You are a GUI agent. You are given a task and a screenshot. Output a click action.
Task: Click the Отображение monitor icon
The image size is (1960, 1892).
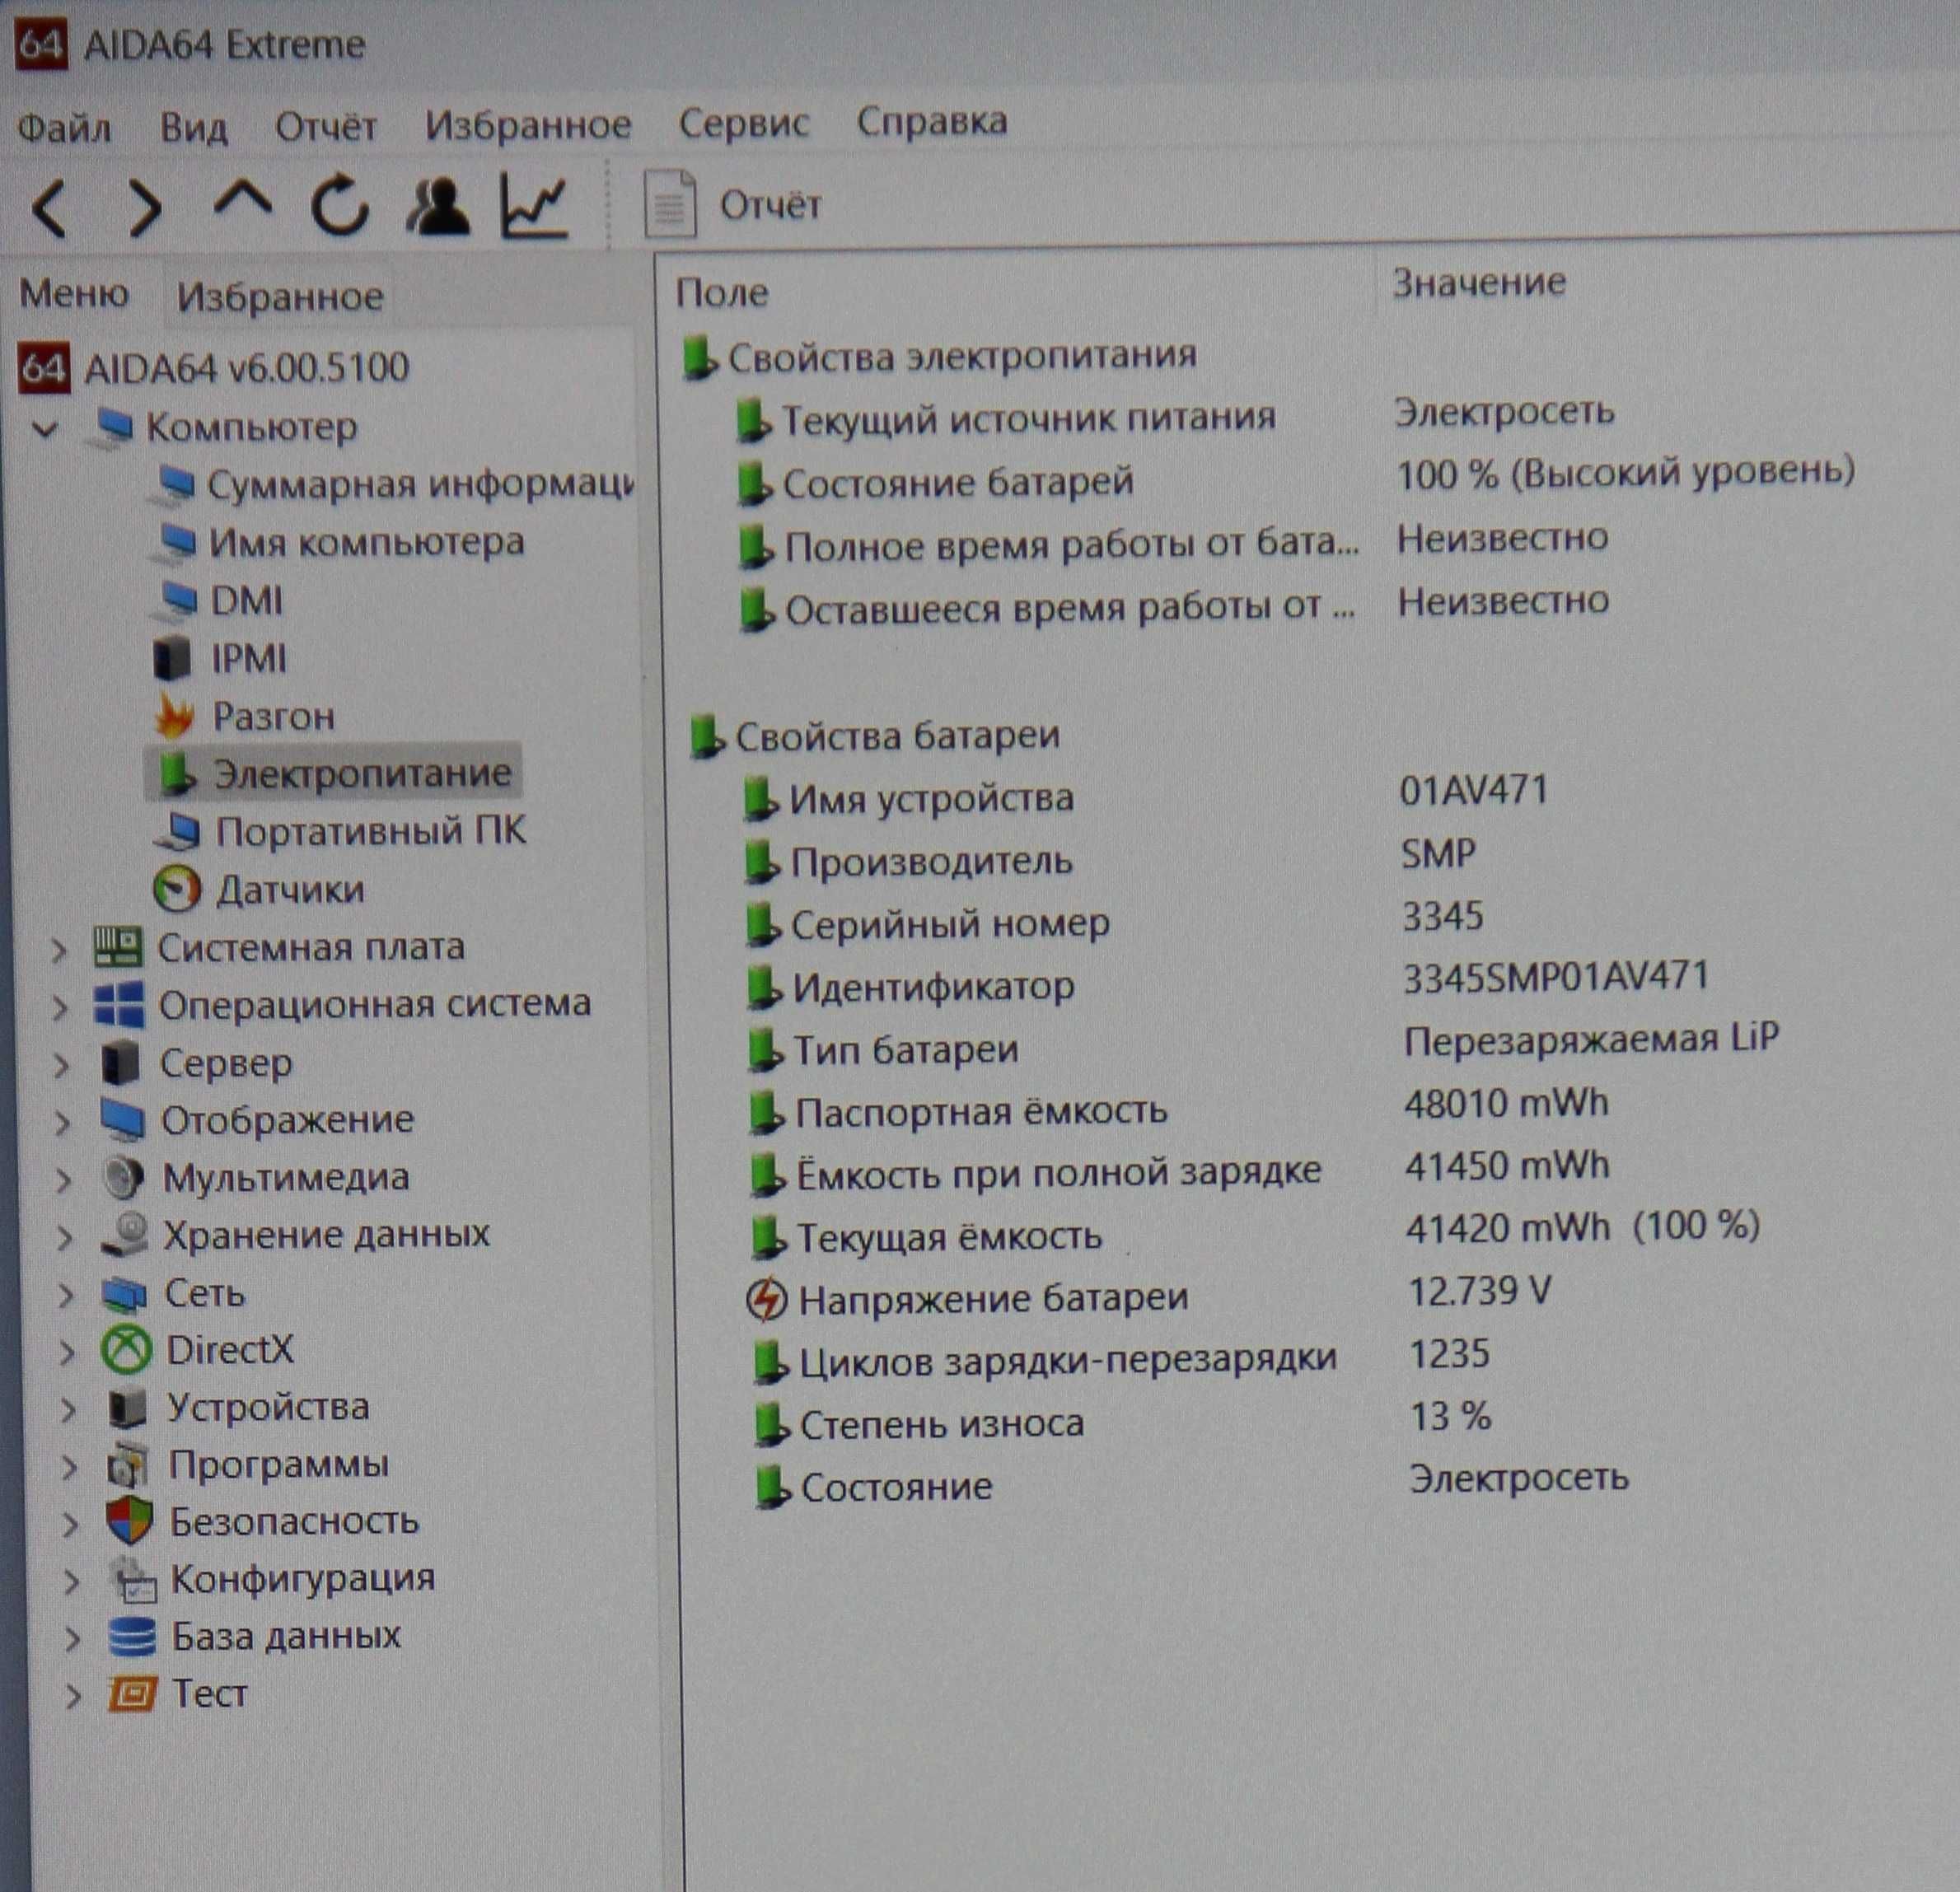click(122, 1120)
